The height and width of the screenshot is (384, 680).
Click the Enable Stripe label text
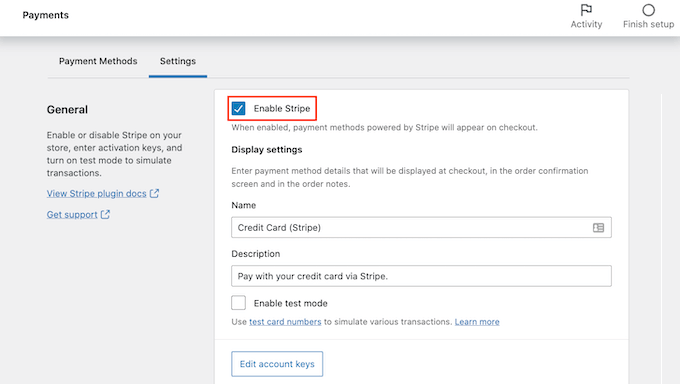tap(282, 108)
